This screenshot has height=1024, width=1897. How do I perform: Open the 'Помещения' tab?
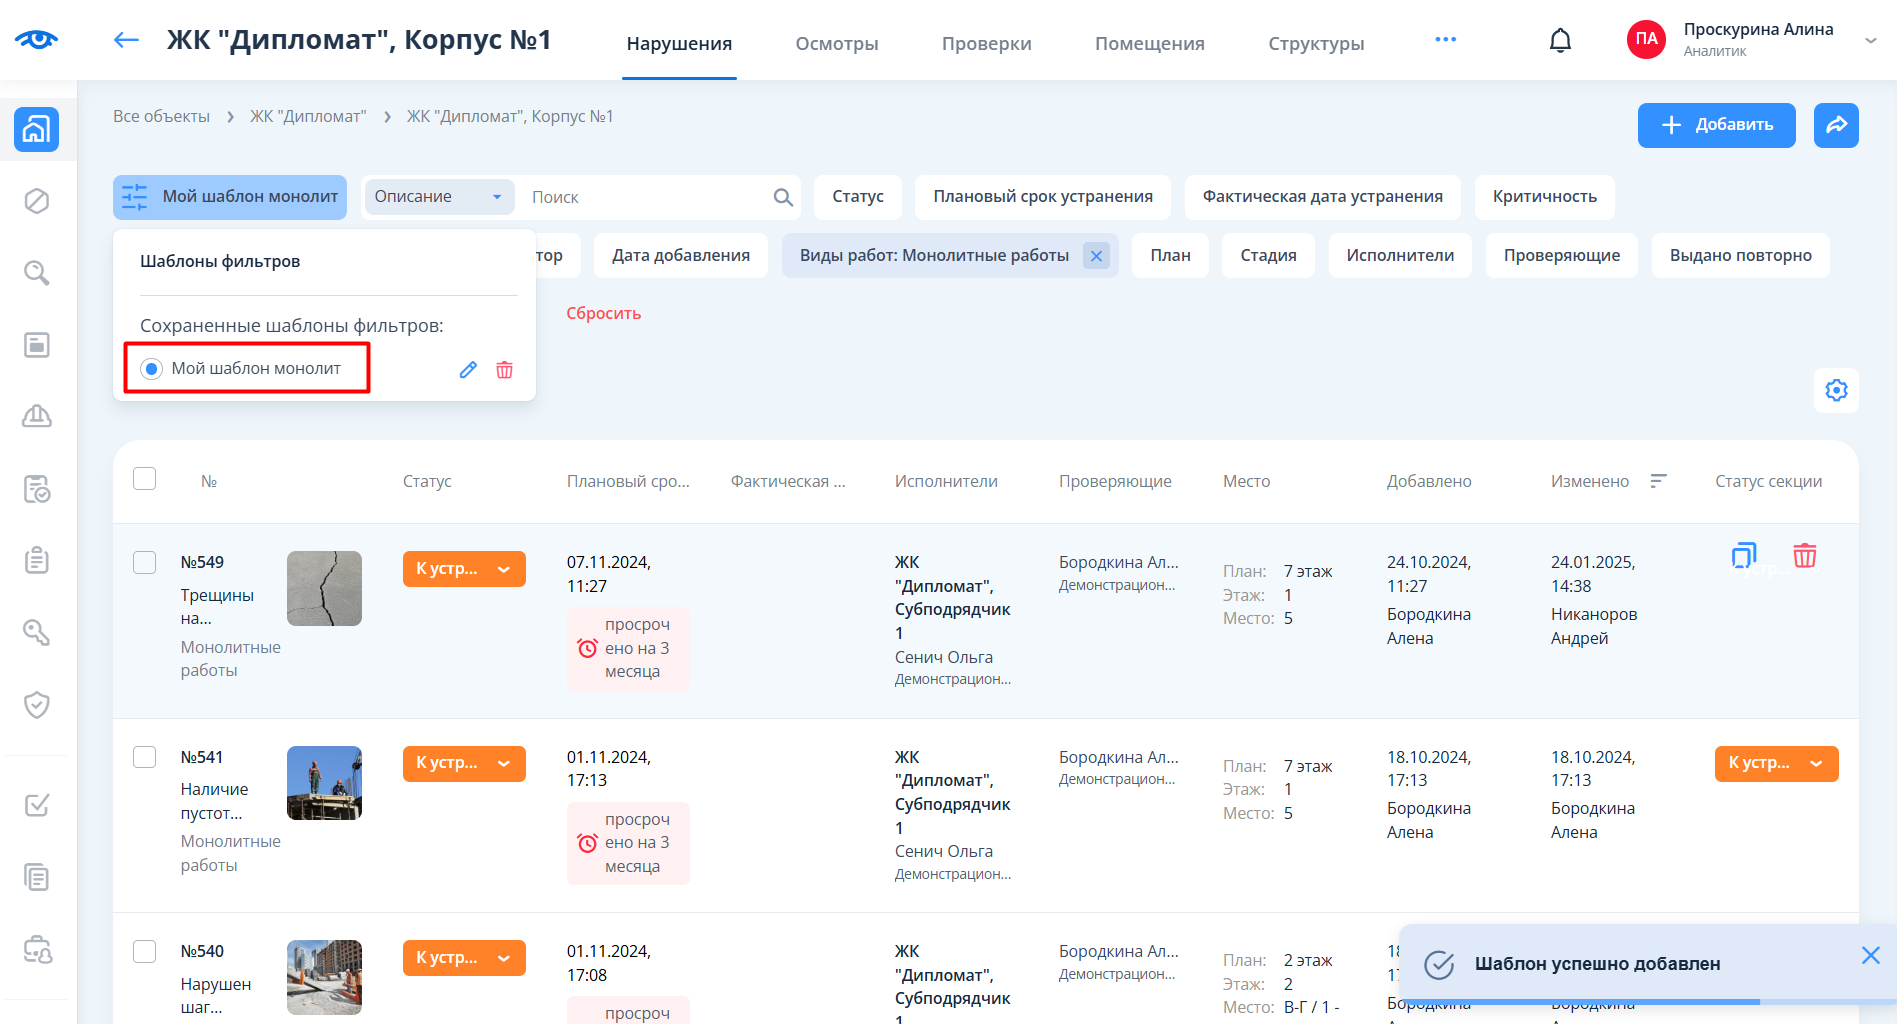click(1149, 43)
